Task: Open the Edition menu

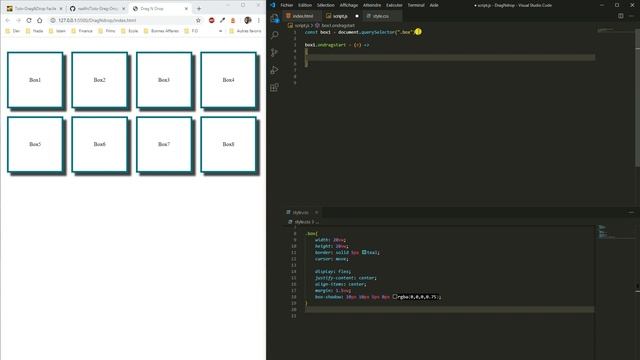Action: [x=304, y=5]
